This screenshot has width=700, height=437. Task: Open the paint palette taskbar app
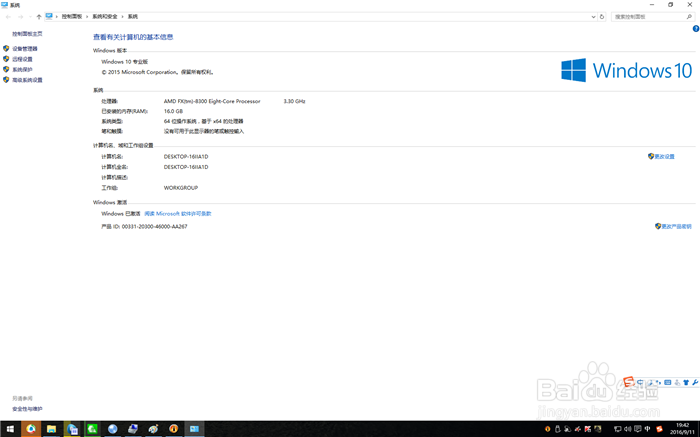pyautogui.click(x=153, y=429)
